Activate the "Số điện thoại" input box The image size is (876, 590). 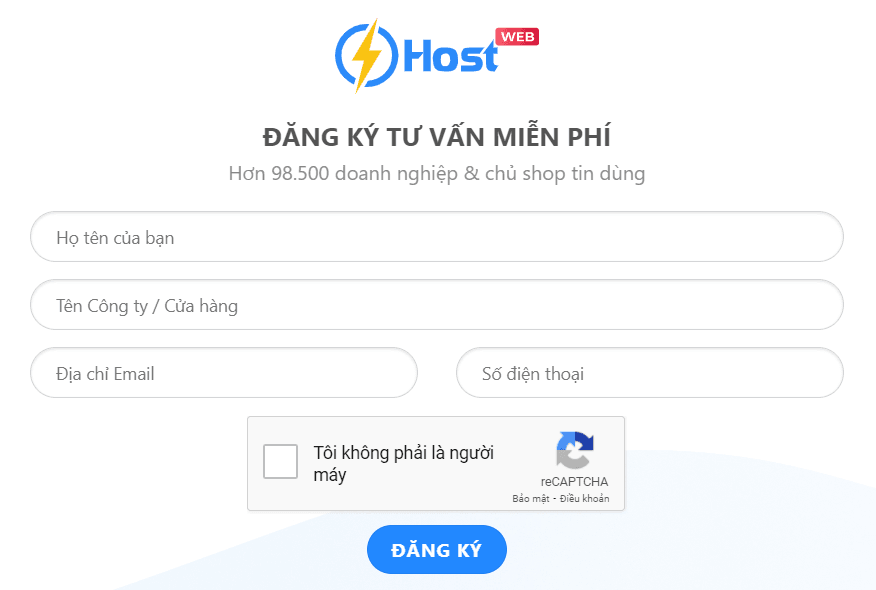pos(650,373)
